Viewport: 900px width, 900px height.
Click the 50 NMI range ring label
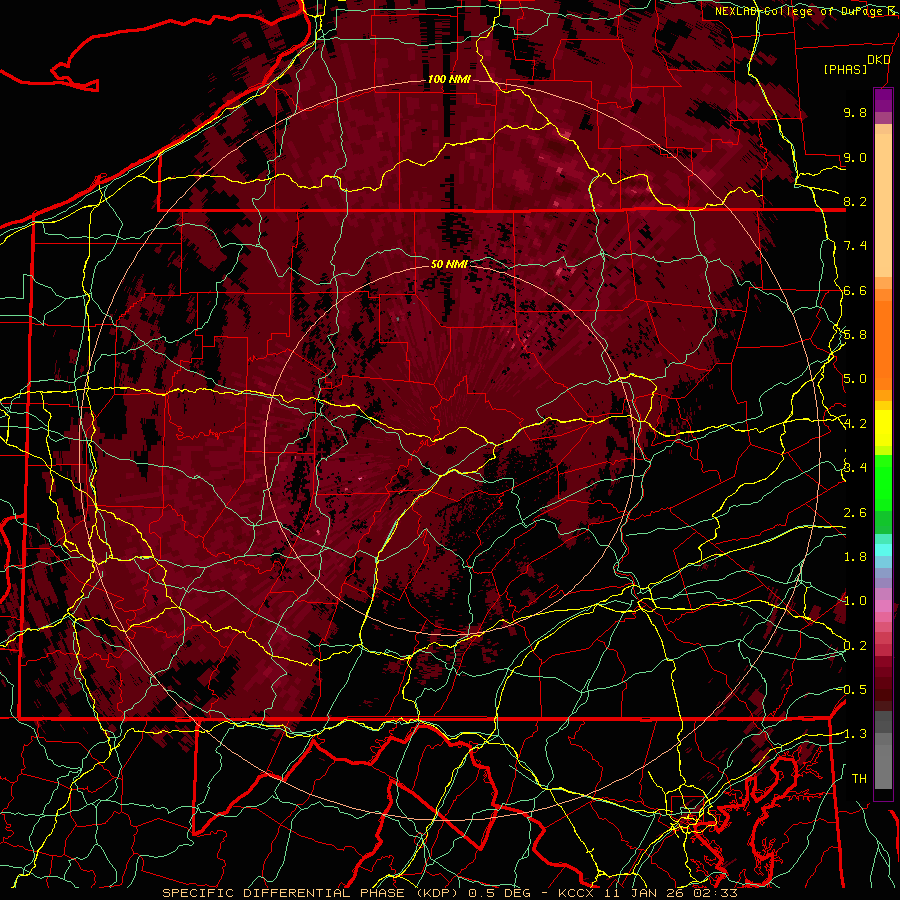click(449, 264)
